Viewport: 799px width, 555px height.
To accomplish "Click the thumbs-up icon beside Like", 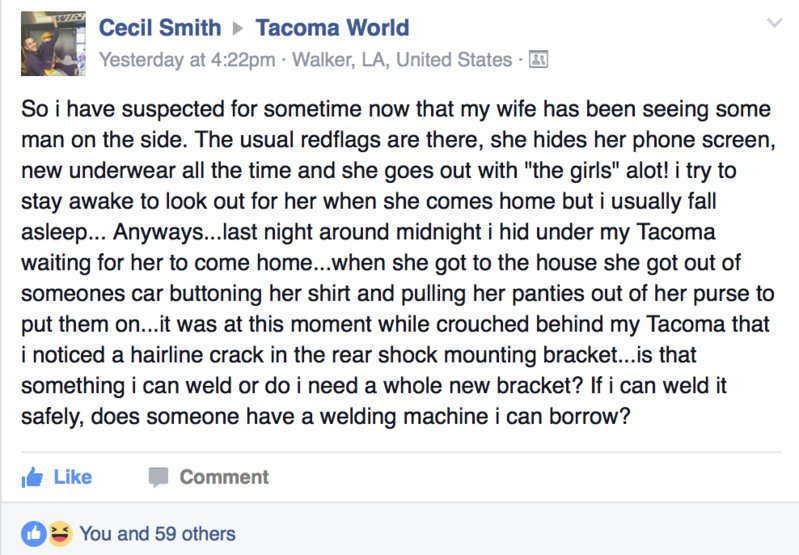I will tap(32, 478).
